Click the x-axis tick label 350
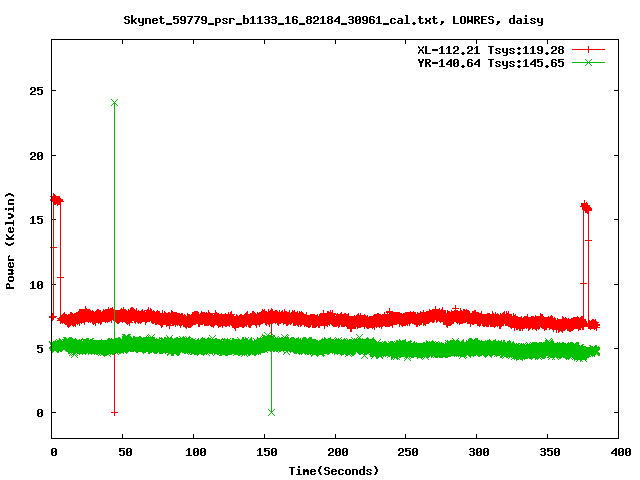Screen dimensions: 640x480 click(550, 452)
